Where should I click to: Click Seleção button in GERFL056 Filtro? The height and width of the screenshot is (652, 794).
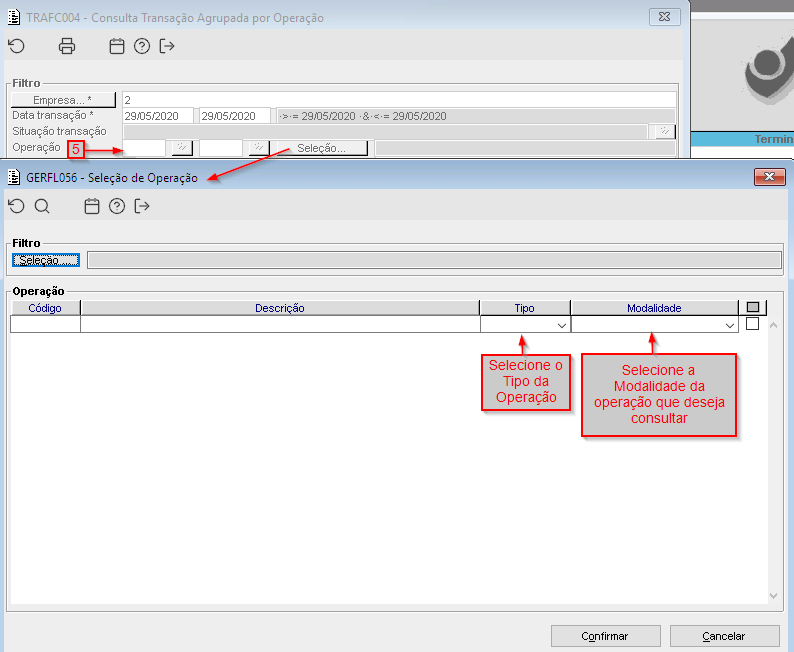point(46,260)
